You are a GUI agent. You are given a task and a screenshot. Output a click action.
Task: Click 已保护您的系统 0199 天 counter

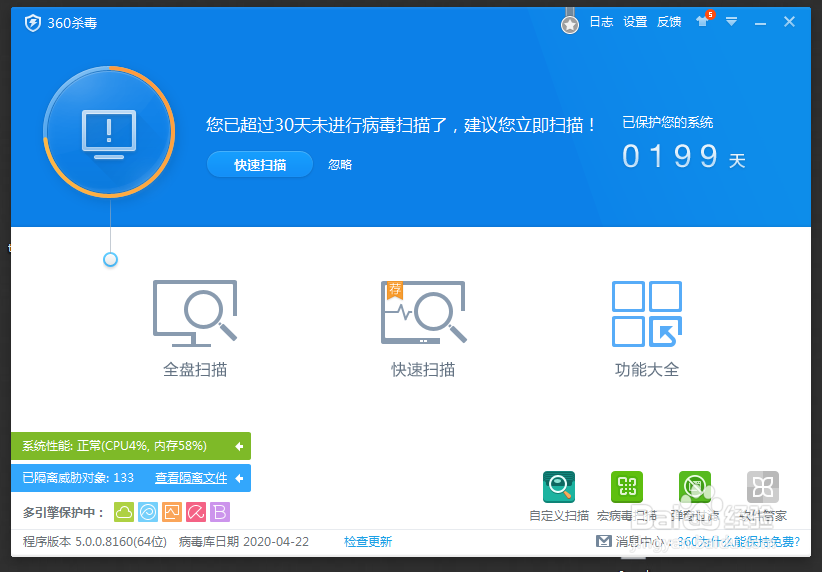coord(684,143)
